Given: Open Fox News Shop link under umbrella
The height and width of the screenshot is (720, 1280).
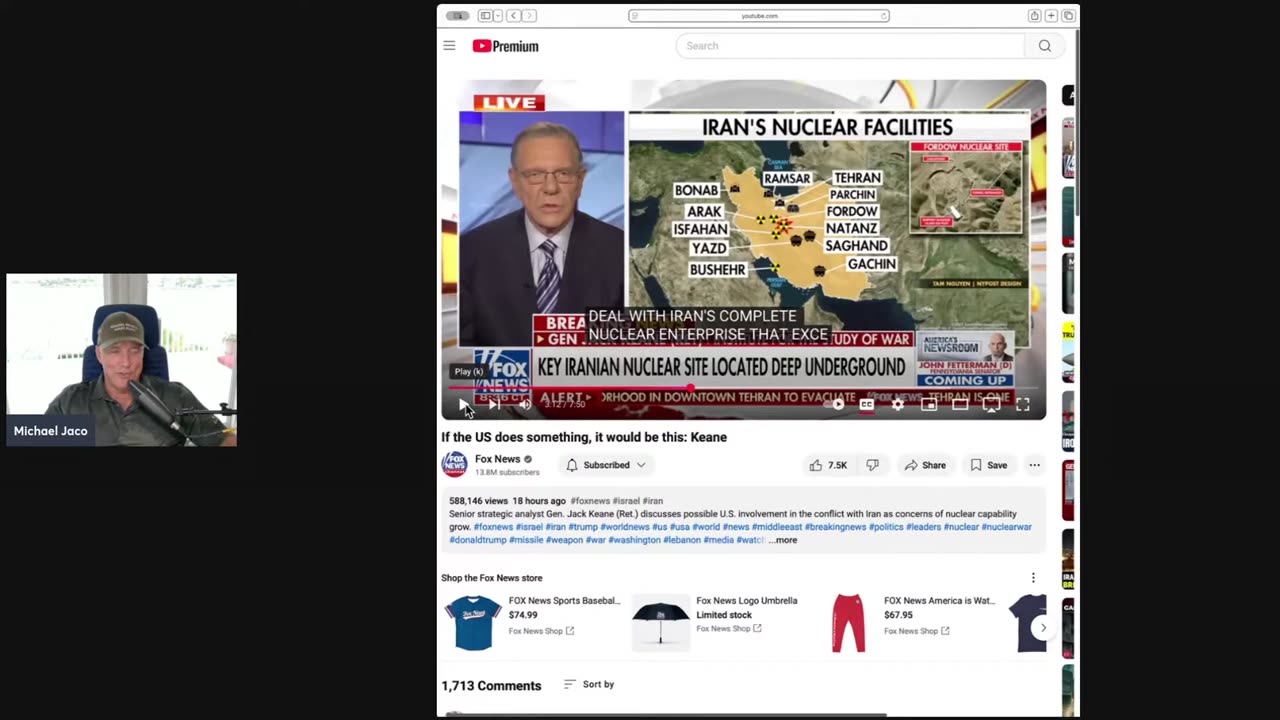Looking at the screenshot, I should [x=728, y=629].
